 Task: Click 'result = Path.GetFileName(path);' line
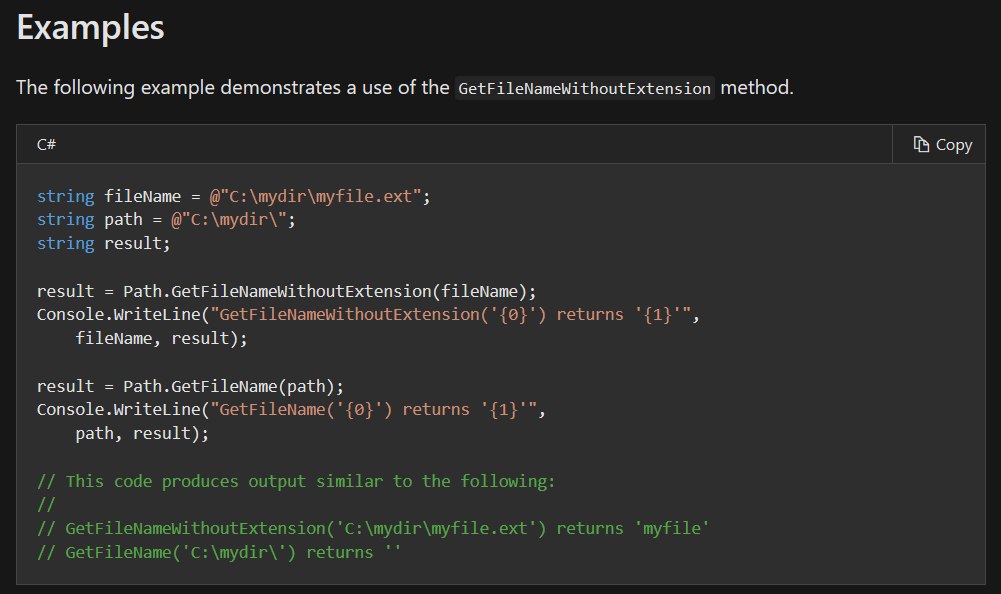pyautogui.click(x=190, y=386)
